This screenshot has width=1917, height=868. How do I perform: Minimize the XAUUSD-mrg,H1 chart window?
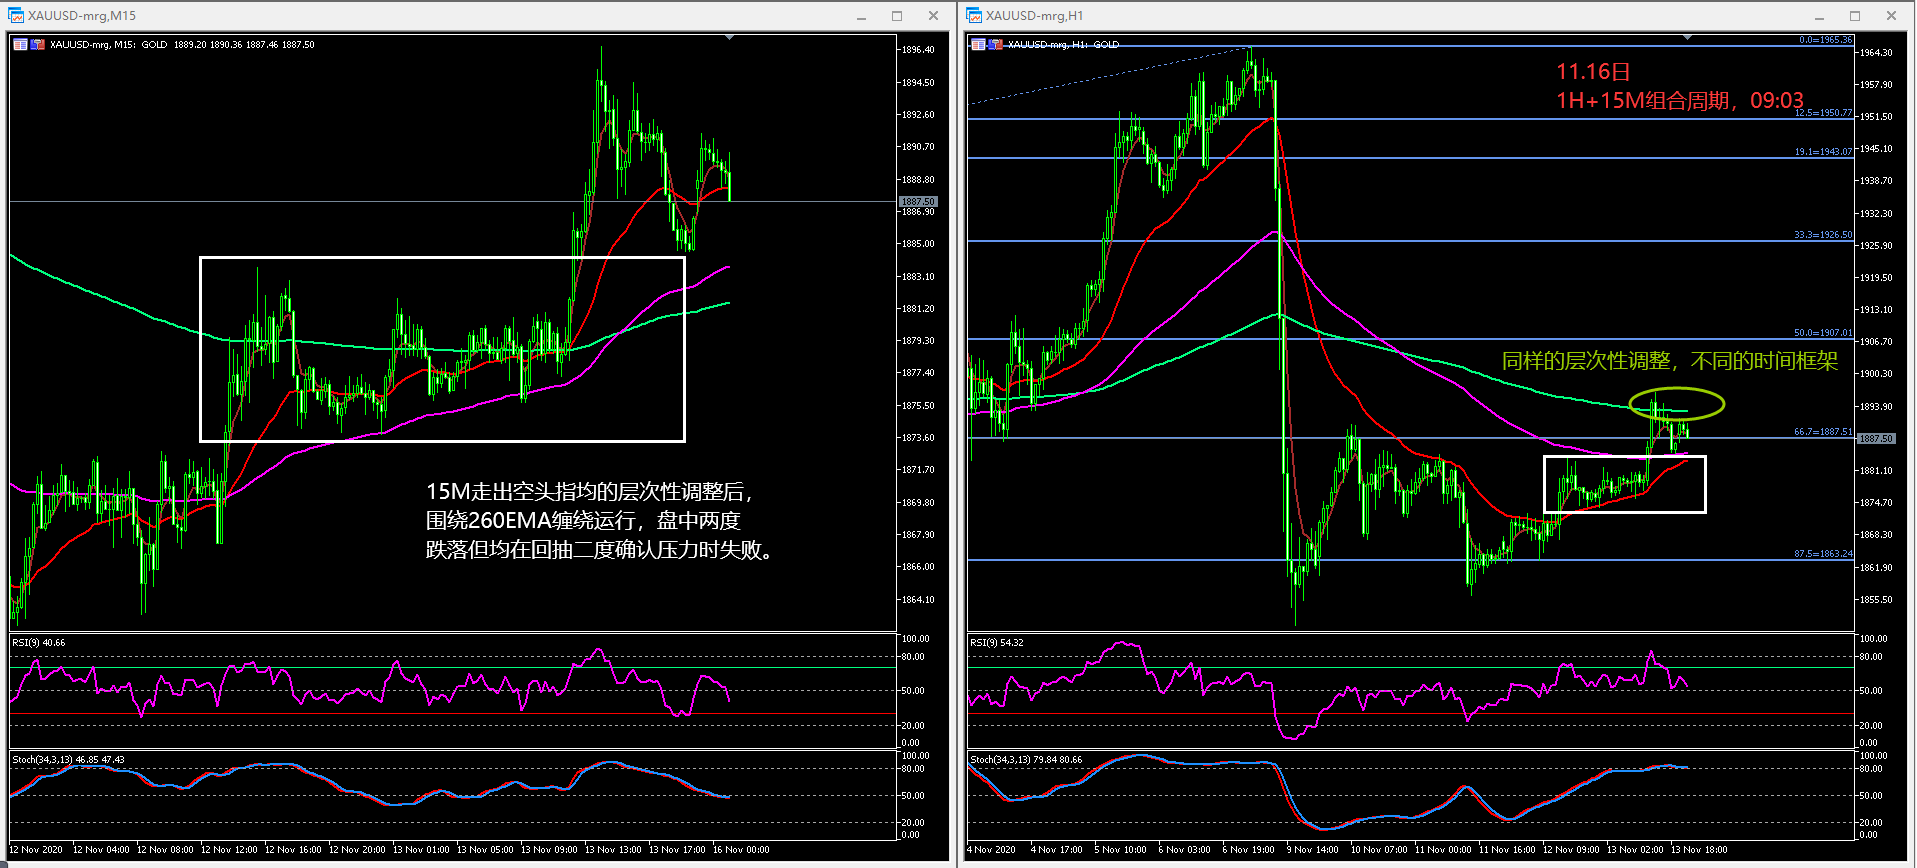pyautogui.click(x=1819, y=16)
